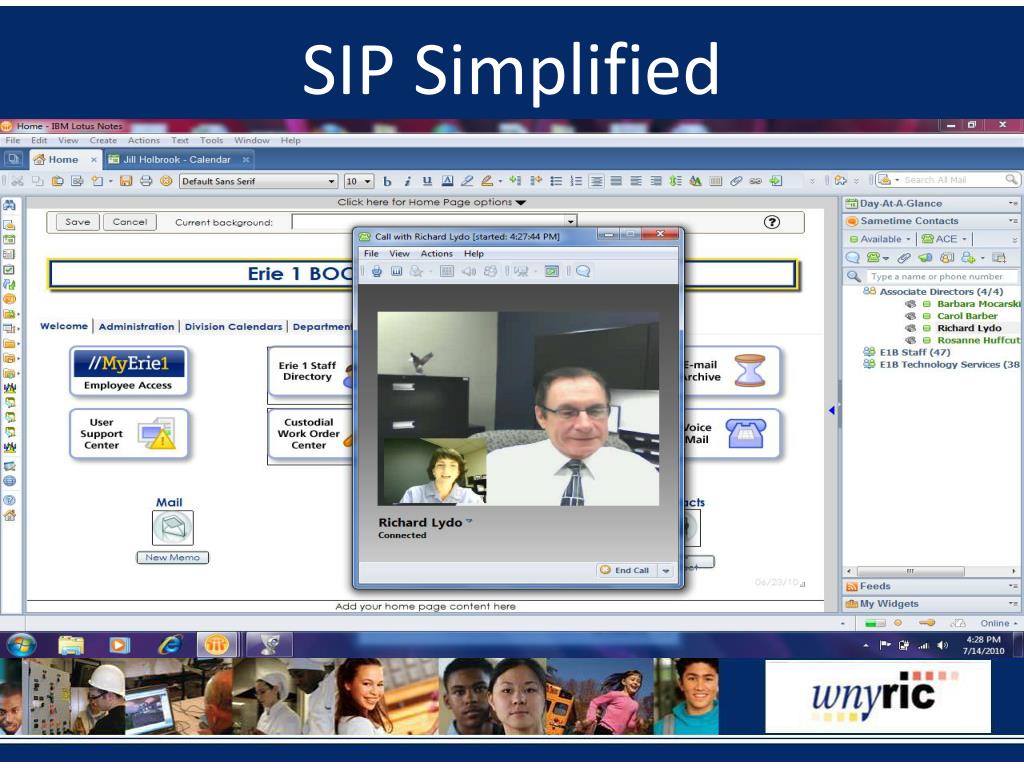
Task: Click the printer icon in Lotus Notes toolbar
Action: 146,181
